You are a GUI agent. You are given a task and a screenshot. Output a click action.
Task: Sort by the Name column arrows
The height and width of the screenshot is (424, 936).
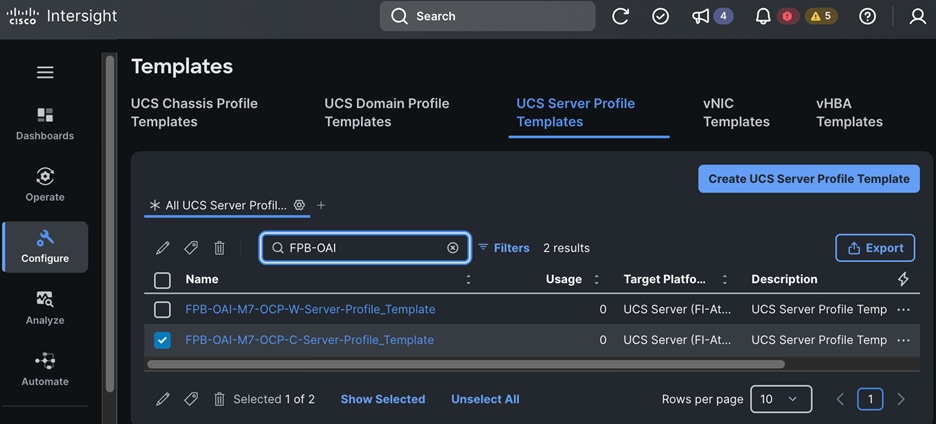click(x=469, y=279)
